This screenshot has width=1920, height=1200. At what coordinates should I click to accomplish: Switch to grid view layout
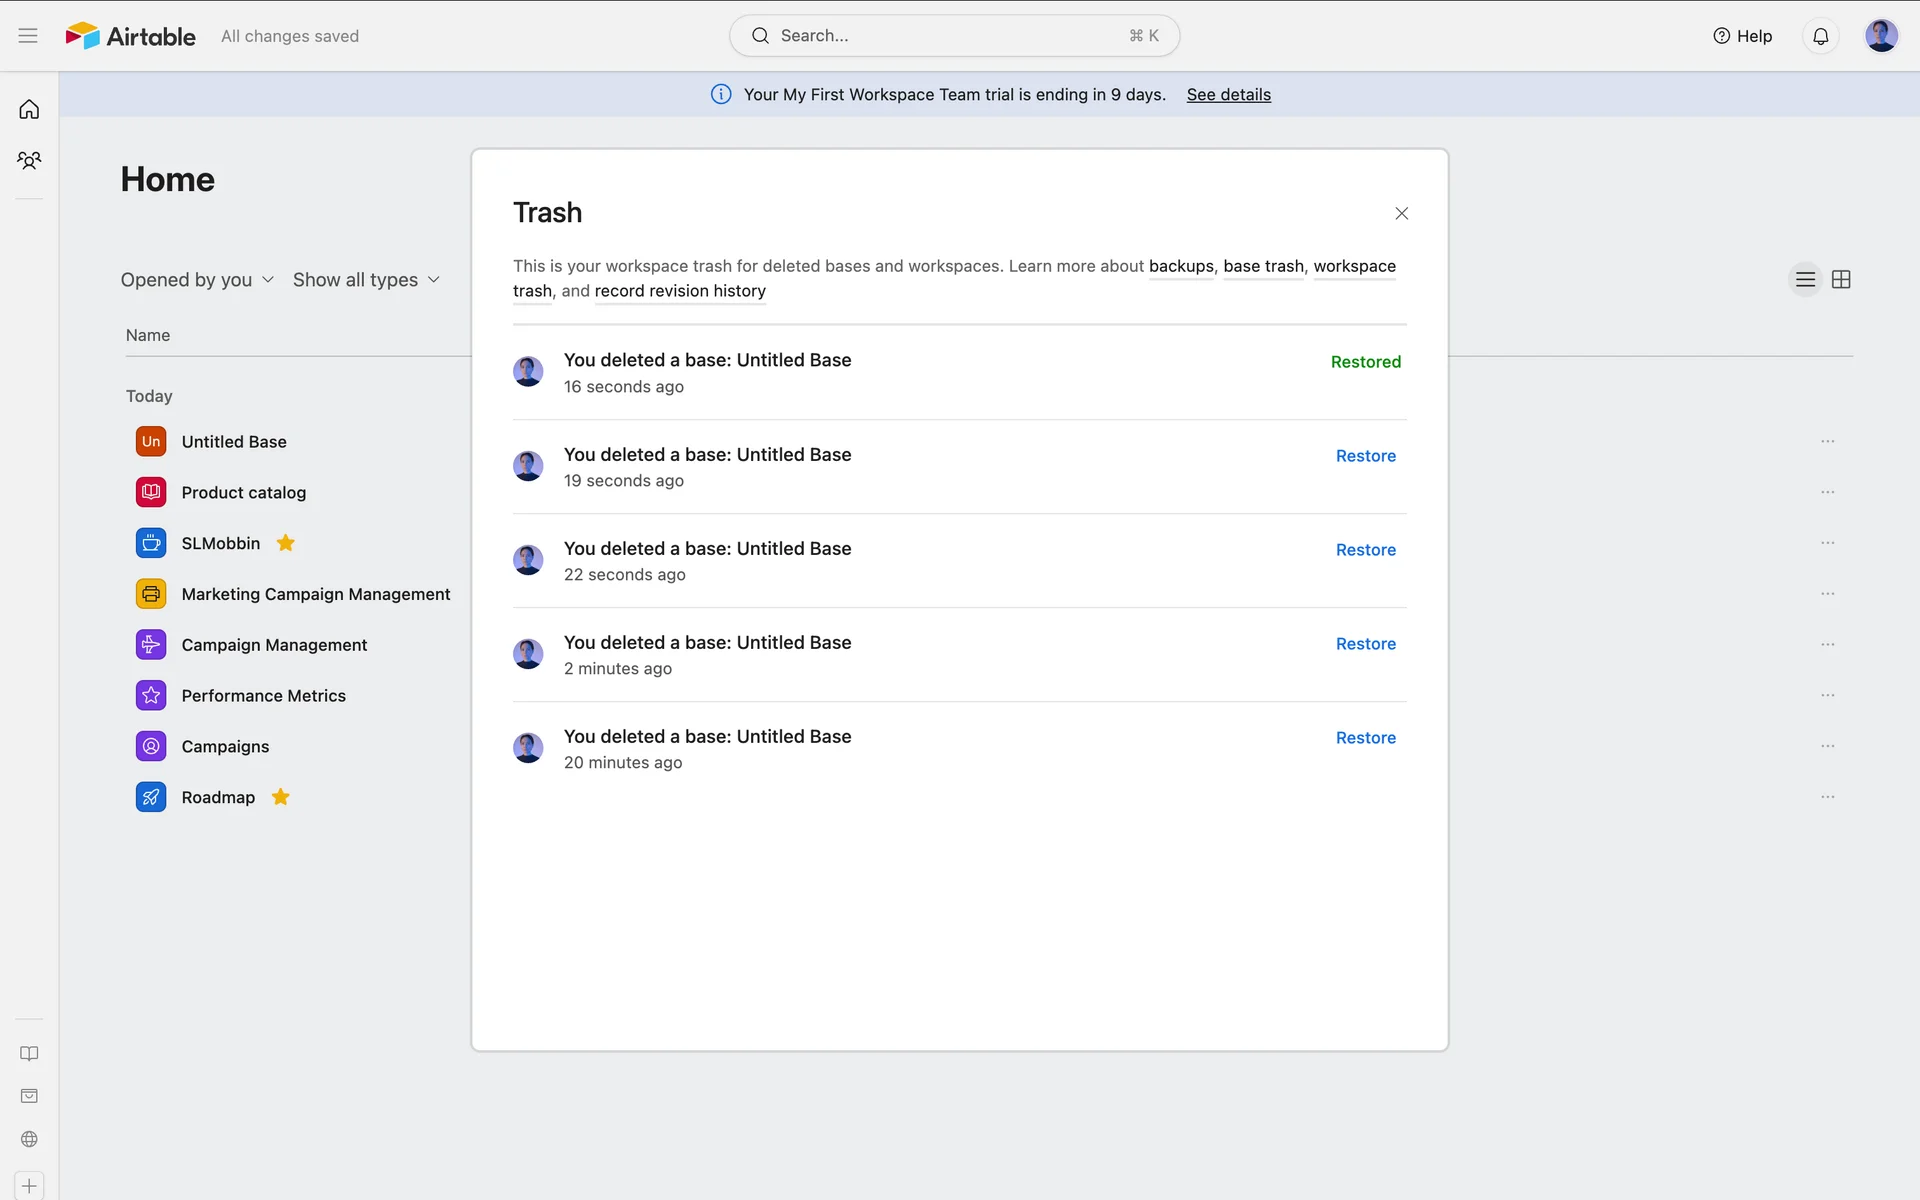(1841, 280)
